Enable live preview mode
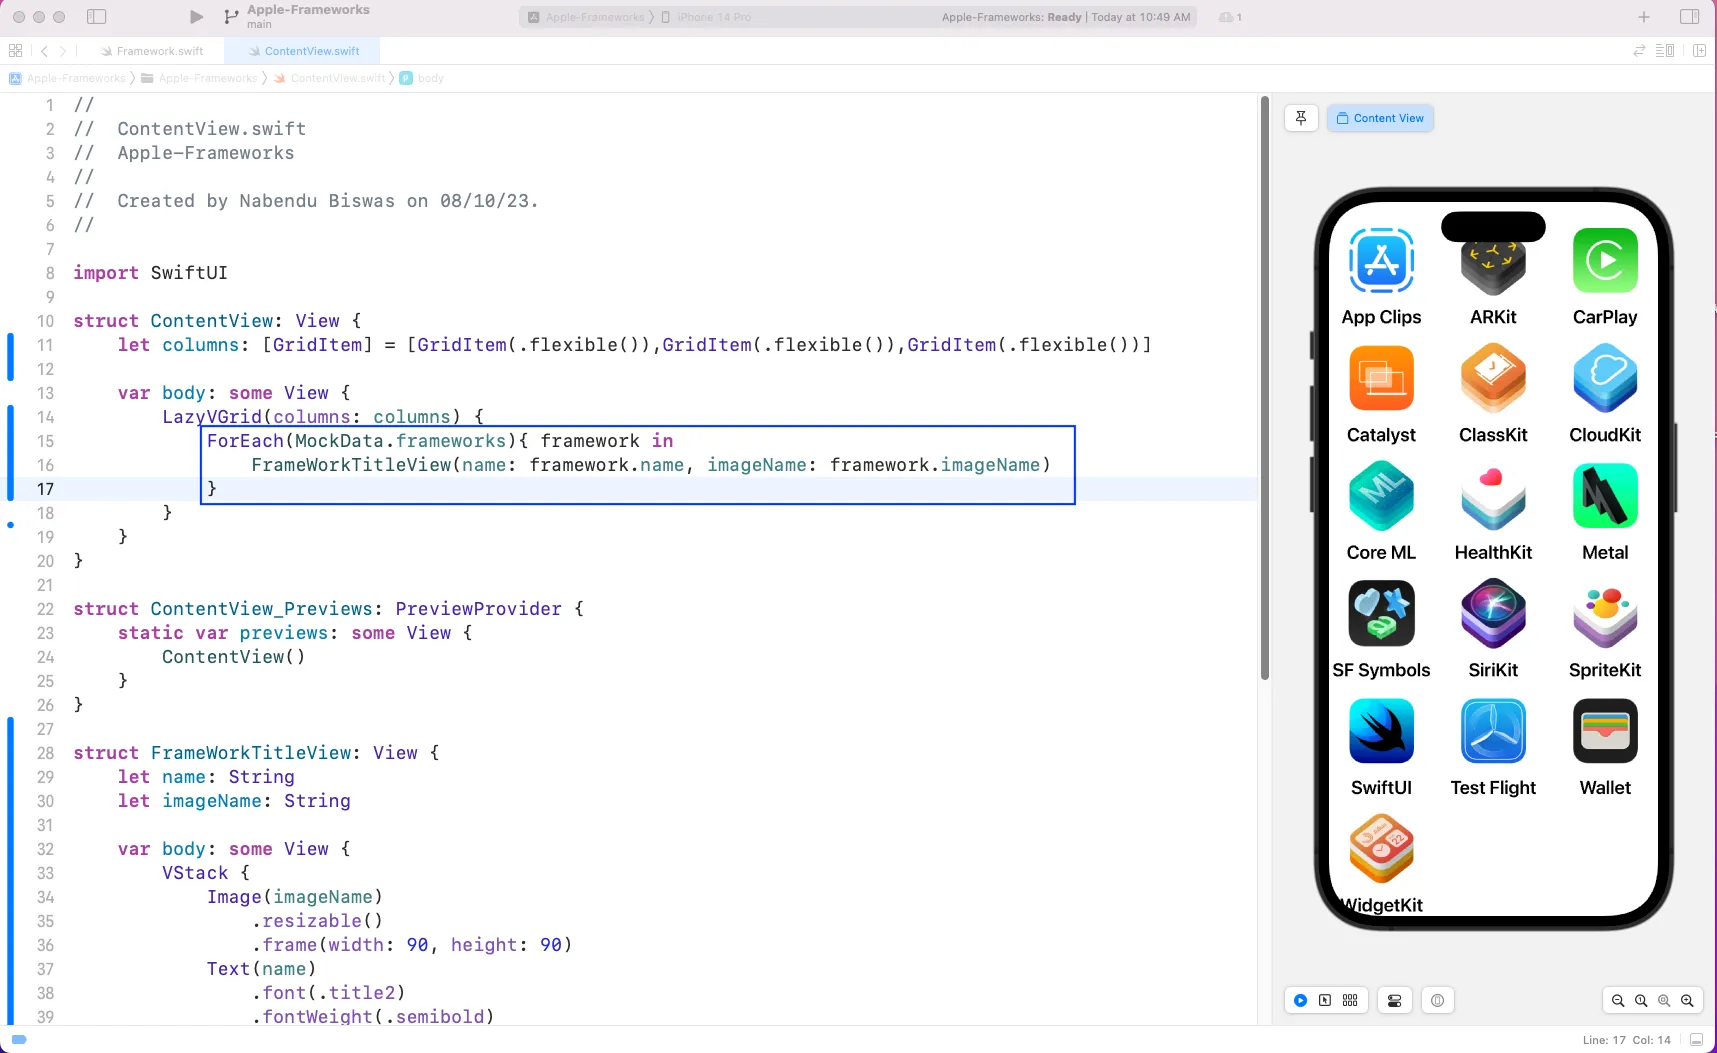1717x1053 pixels. [x=1300, y=1000]
